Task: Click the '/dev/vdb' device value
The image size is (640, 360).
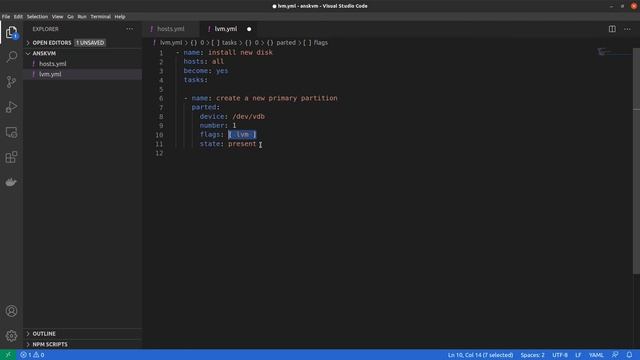Action: click(x=249, y=117)
